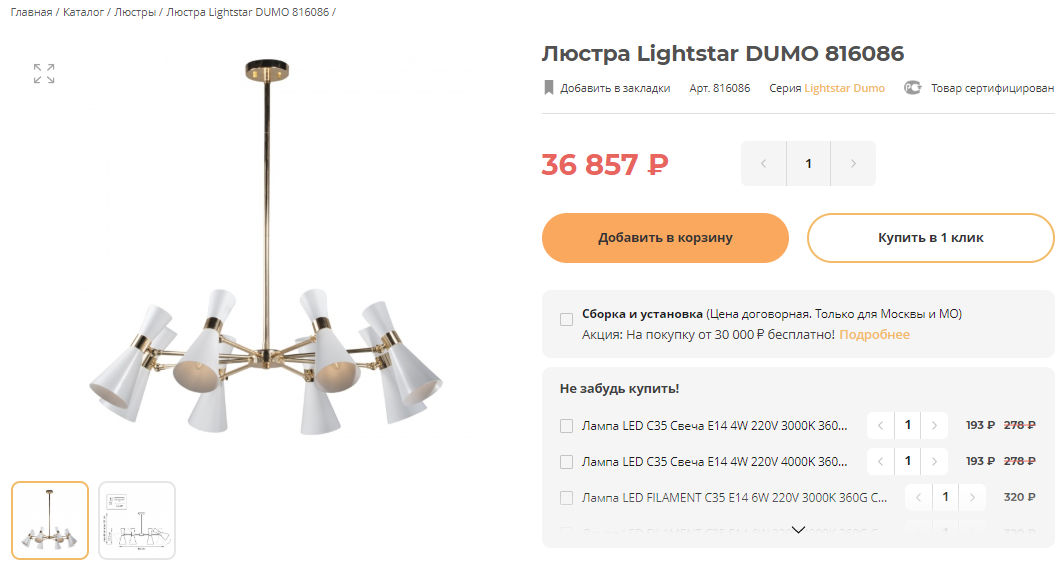Select the LED FILAMENT C35 lamp checkbox
Viewport: 1063px width, 562px height.
tap(566, 498)
